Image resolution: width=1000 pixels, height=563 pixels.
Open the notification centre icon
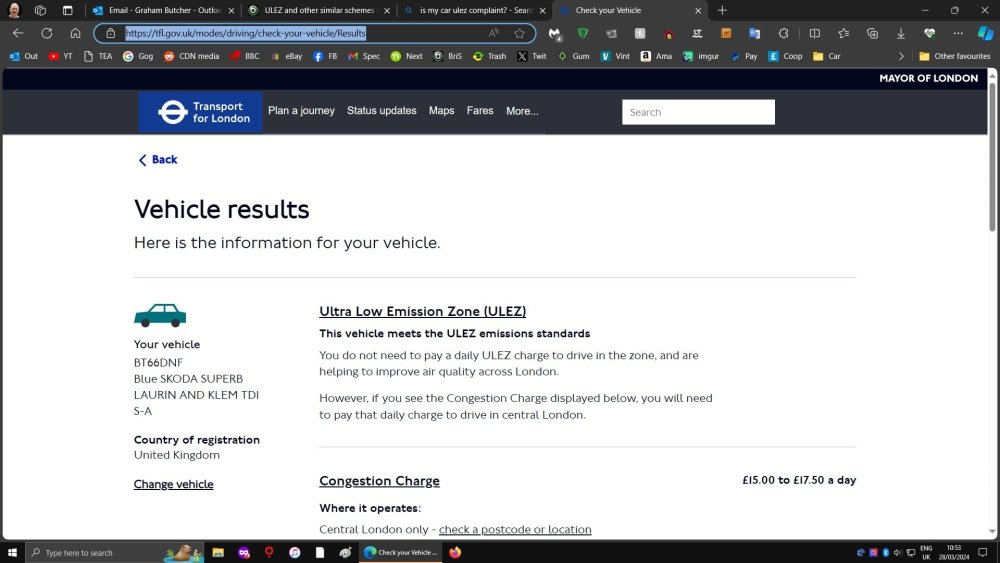[x=983, y=552]
